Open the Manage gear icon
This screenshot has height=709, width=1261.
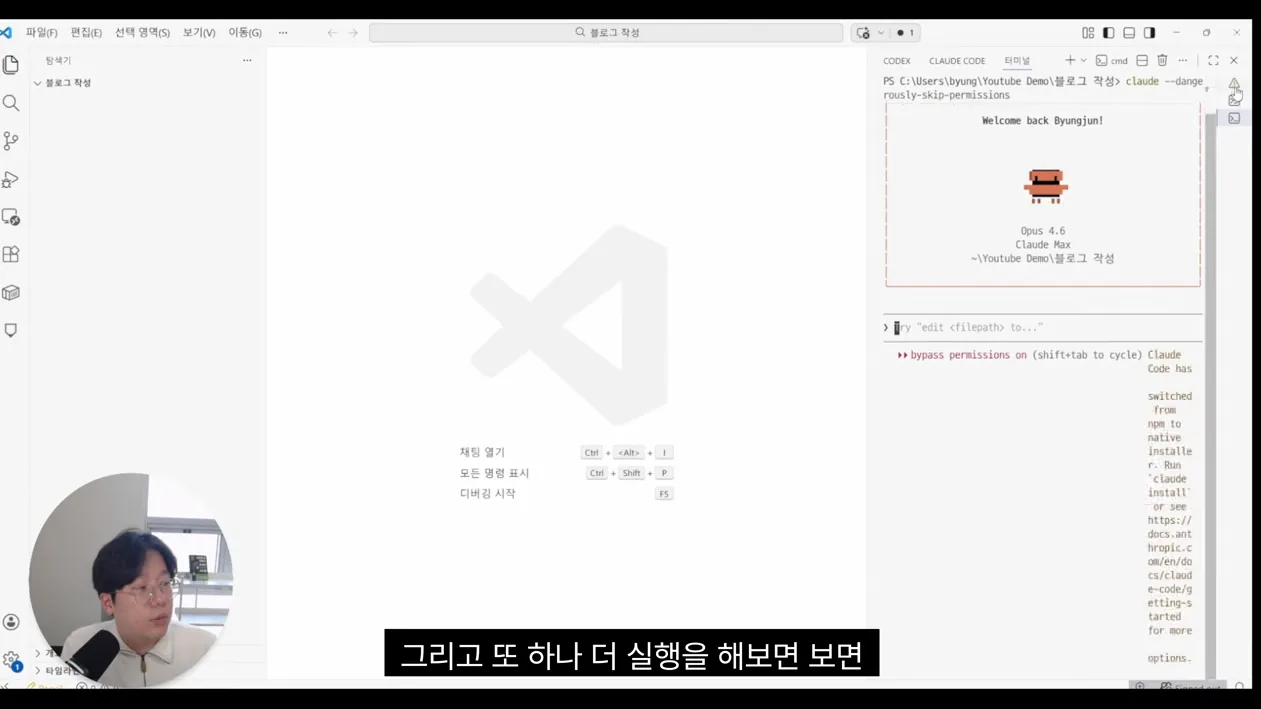pos(11,660)
